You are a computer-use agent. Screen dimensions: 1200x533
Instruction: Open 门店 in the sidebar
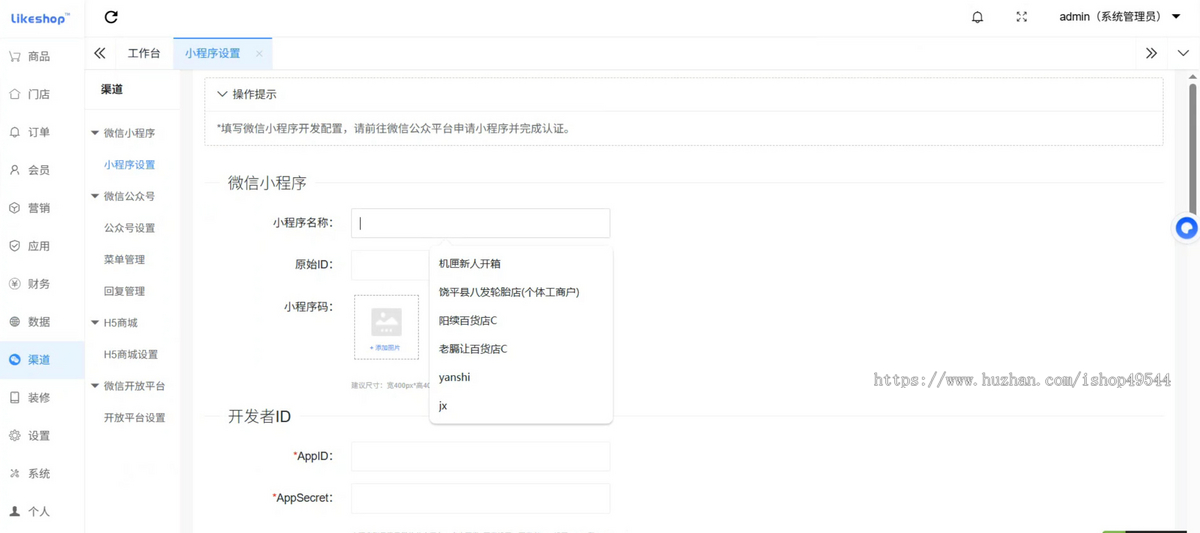click(x=42, y=94)
